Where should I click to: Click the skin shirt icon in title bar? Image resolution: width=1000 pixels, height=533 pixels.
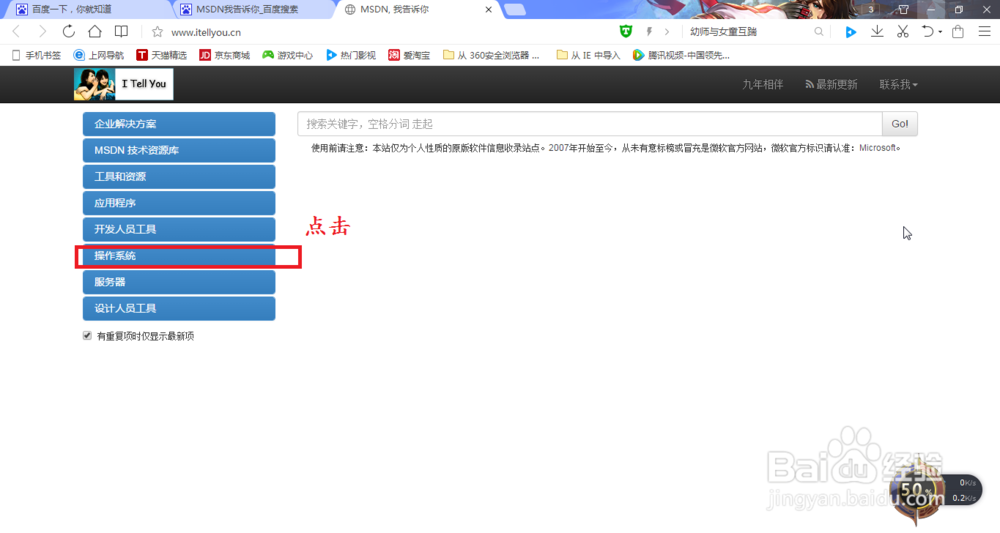903,9
